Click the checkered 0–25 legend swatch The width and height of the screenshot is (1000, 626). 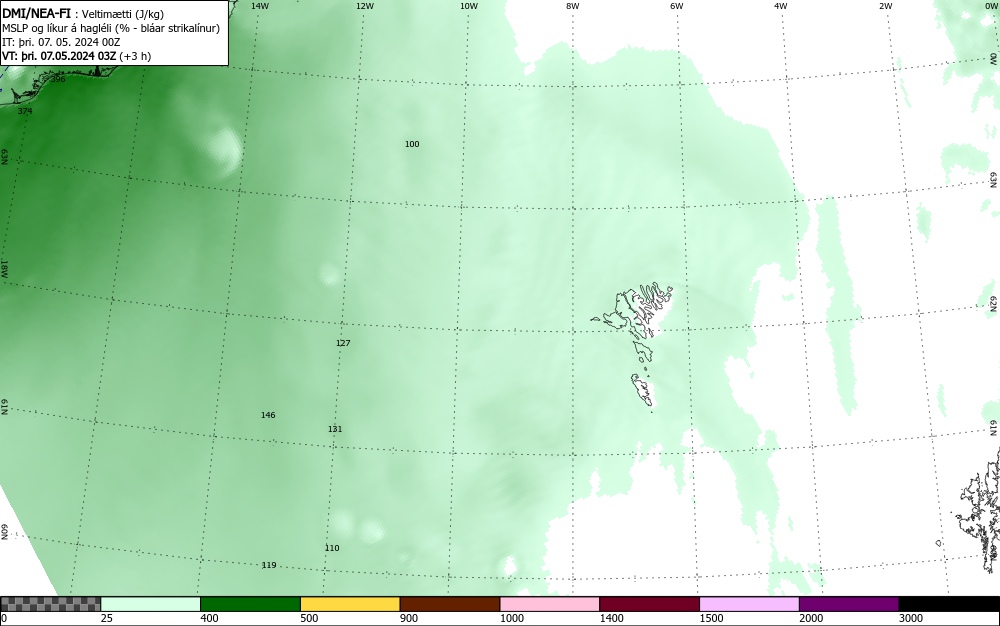(x=50, y=604)
